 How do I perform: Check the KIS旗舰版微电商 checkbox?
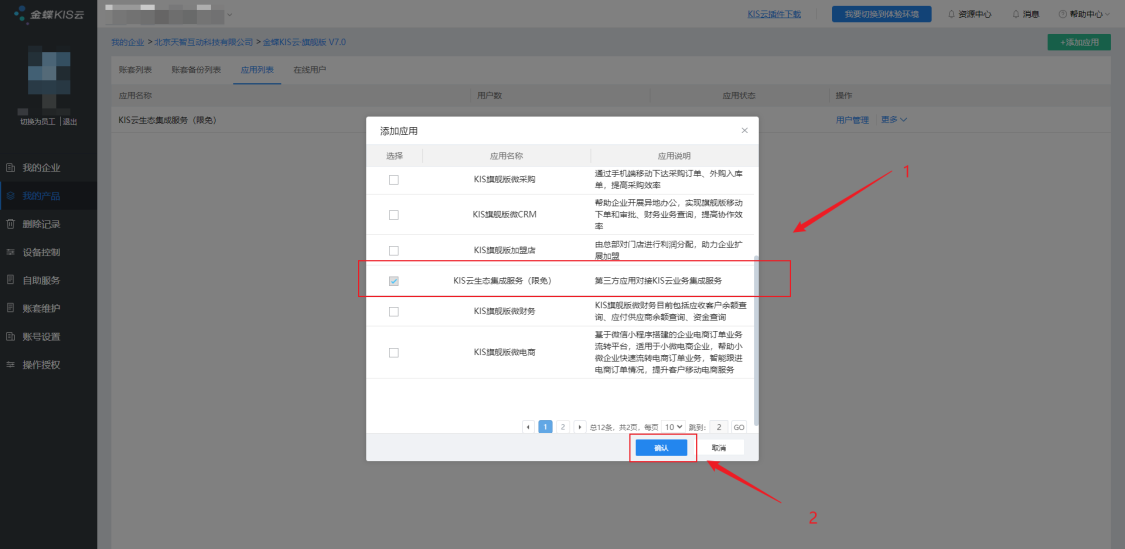point(393,352)
